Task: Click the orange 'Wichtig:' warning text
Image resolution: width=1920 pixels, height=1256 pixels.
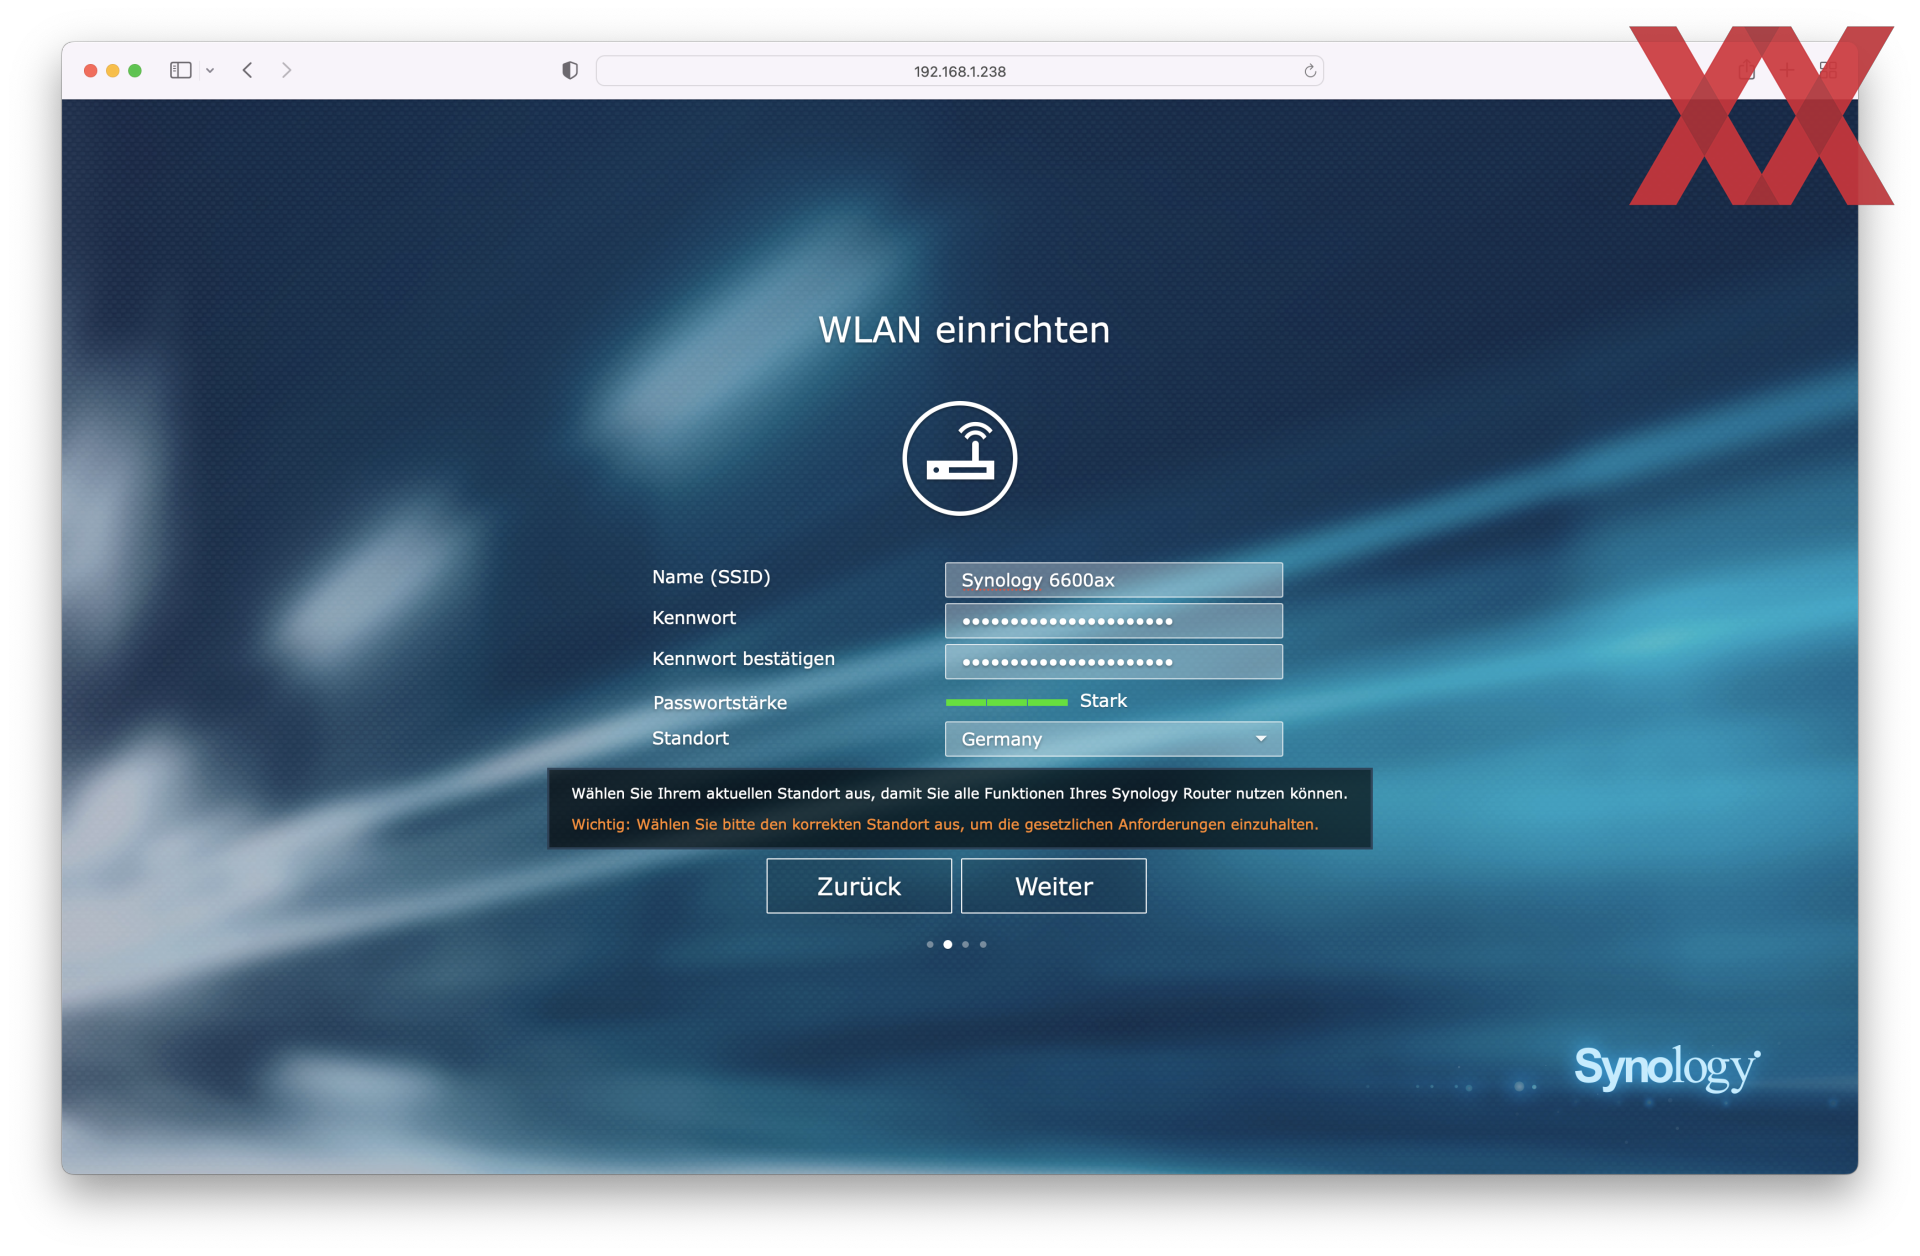Action: pos(945,824)
